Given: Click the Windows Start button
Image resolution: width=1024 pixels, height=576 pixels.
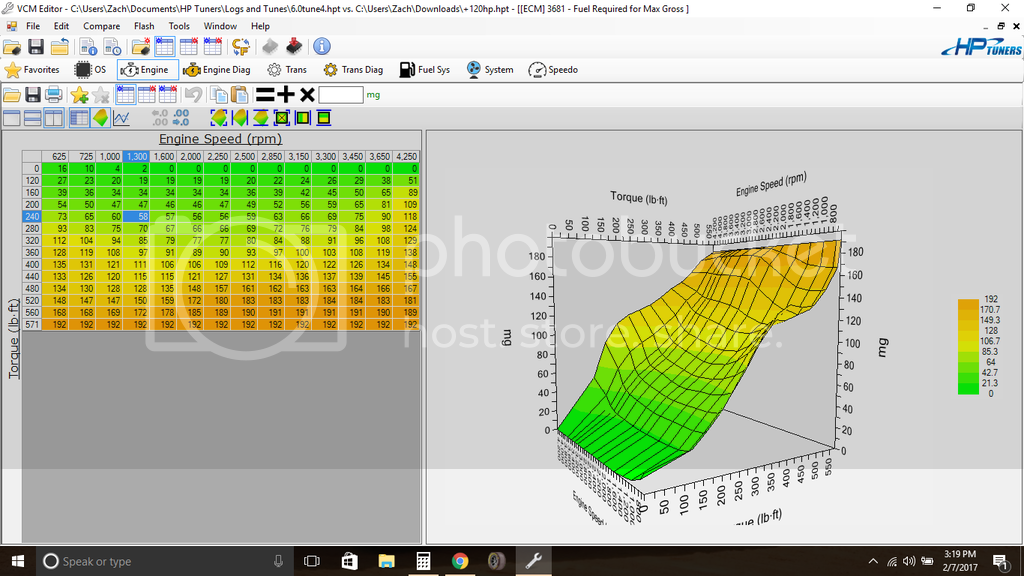Looking at the screenshot, I should pyautogui.click(x=18, y=561).
